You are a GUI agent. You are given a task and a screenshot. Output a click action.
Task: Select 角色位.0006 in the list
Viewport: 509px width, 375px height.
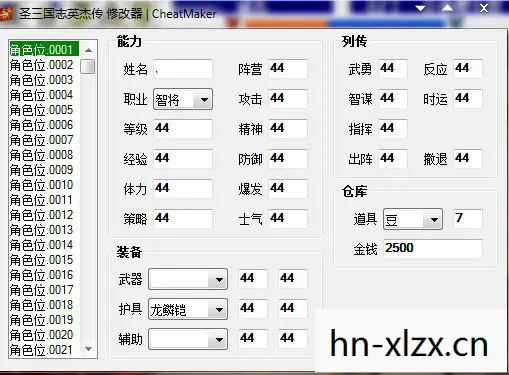(44, 125)
